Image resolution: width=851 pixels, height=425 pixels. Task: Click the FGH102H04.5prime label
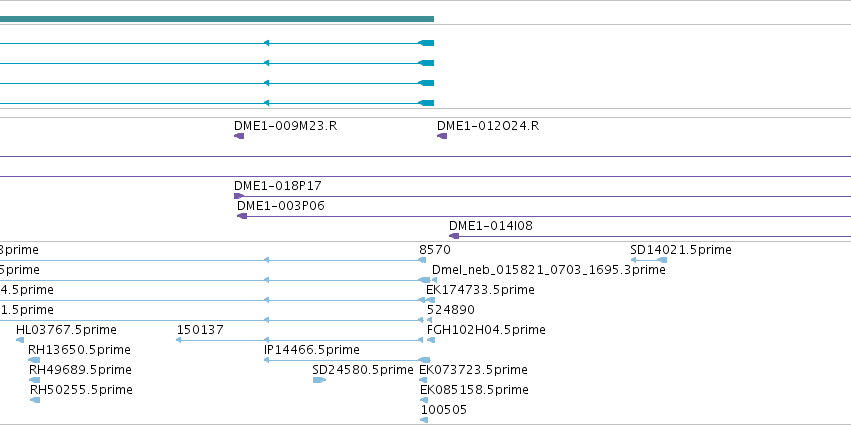(x=486, y=329)
